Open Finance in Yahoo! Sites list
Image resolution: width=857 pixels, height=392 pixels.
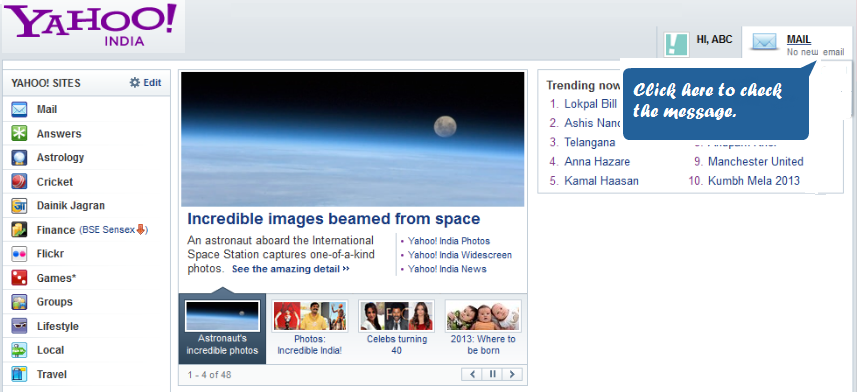coord(56,230)
